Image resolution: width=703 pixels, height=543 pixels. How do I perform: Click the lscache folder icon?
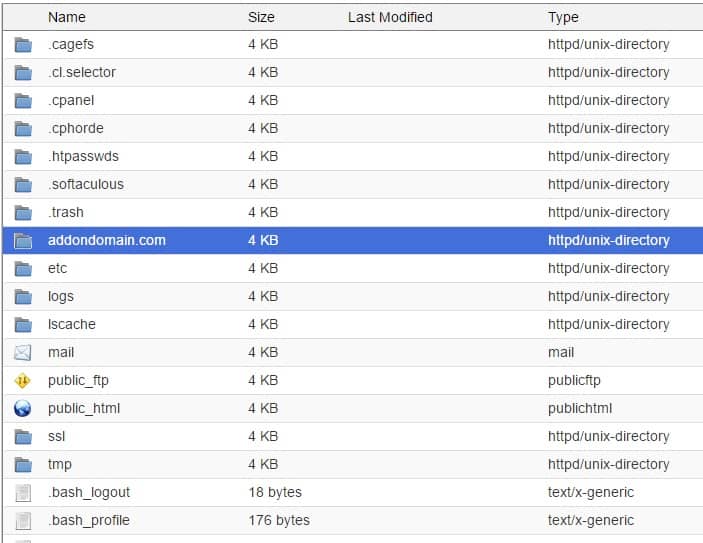[x=23, y=325]
